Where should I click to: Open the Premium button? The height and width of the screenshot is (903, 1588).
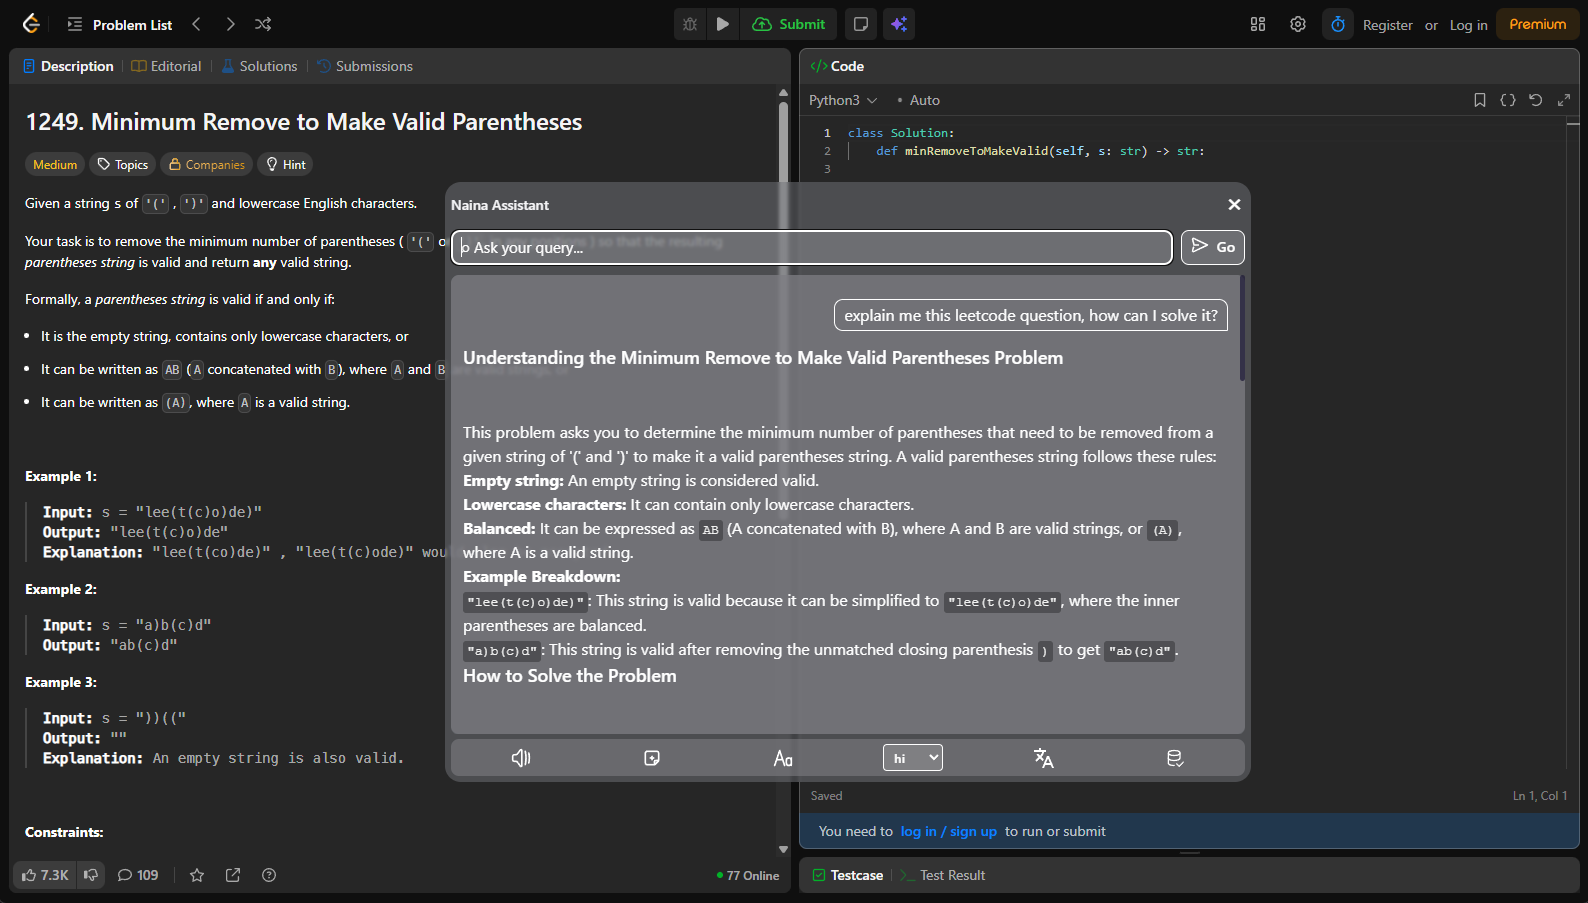point(1538,24)
